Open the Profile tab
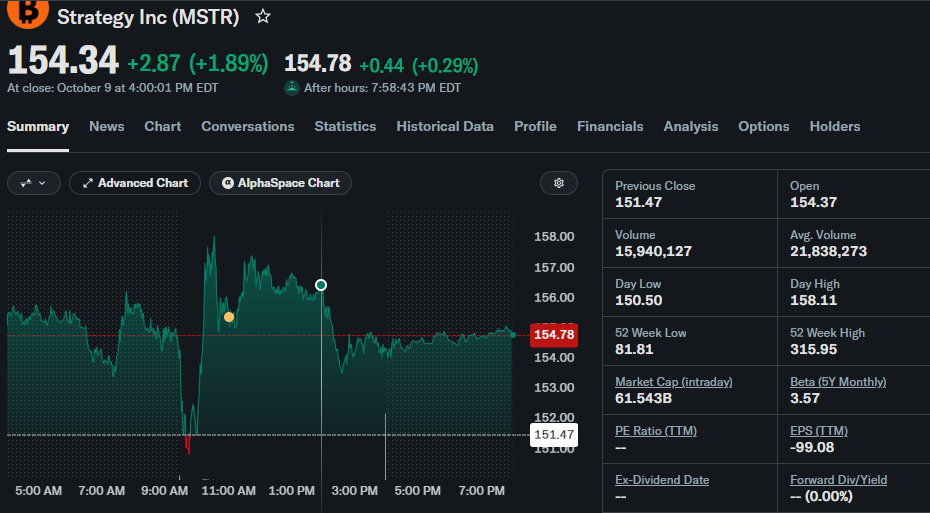930x513 pixels. point(536,126)
